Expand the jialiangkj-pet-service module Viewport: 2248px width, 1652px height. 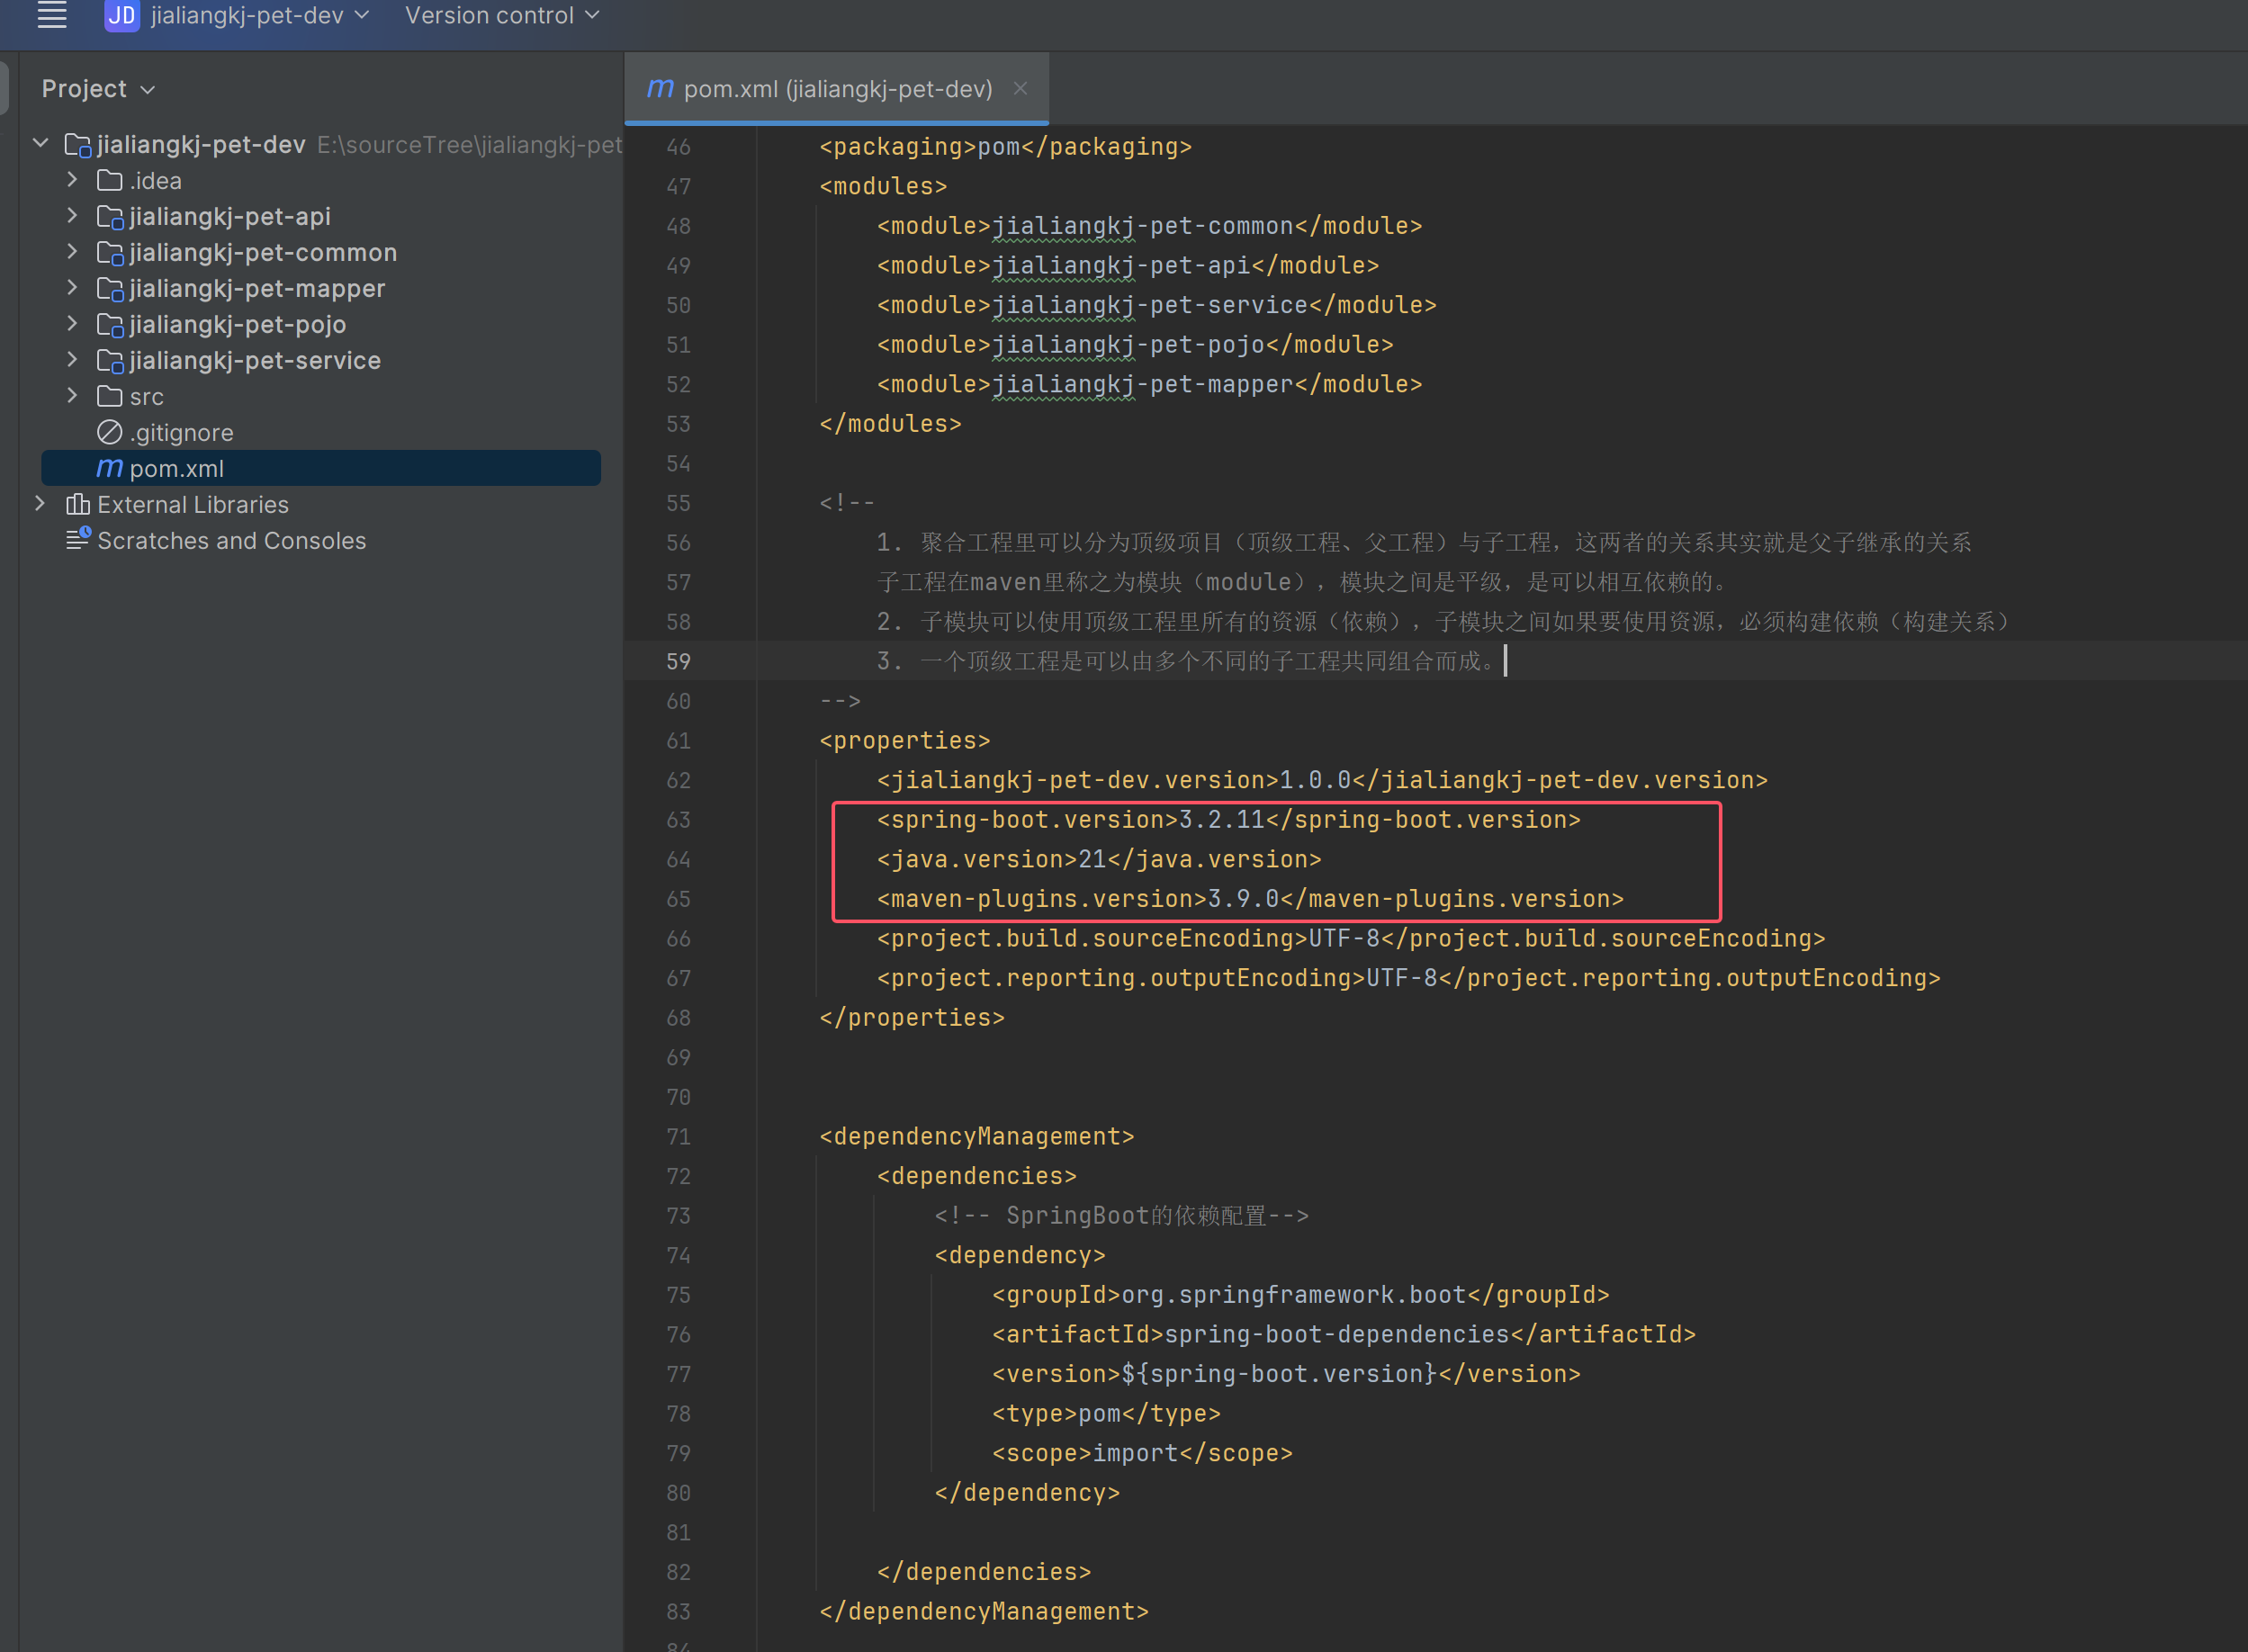(72, 359)
